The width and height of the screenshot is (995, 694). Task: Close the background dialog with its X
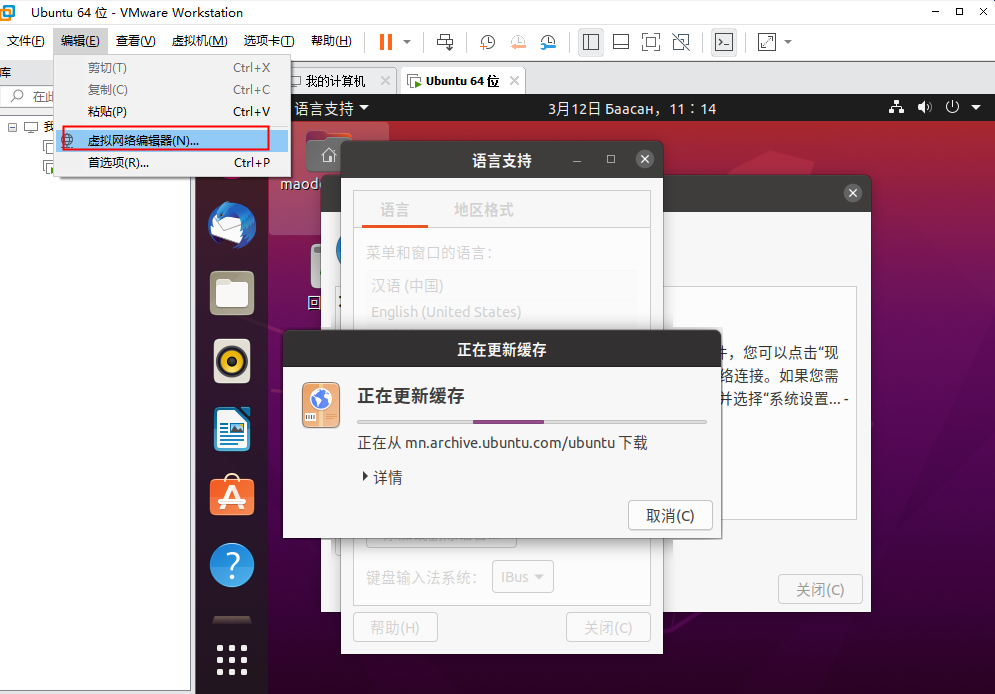pyautogui.click(x=853, y=193)
